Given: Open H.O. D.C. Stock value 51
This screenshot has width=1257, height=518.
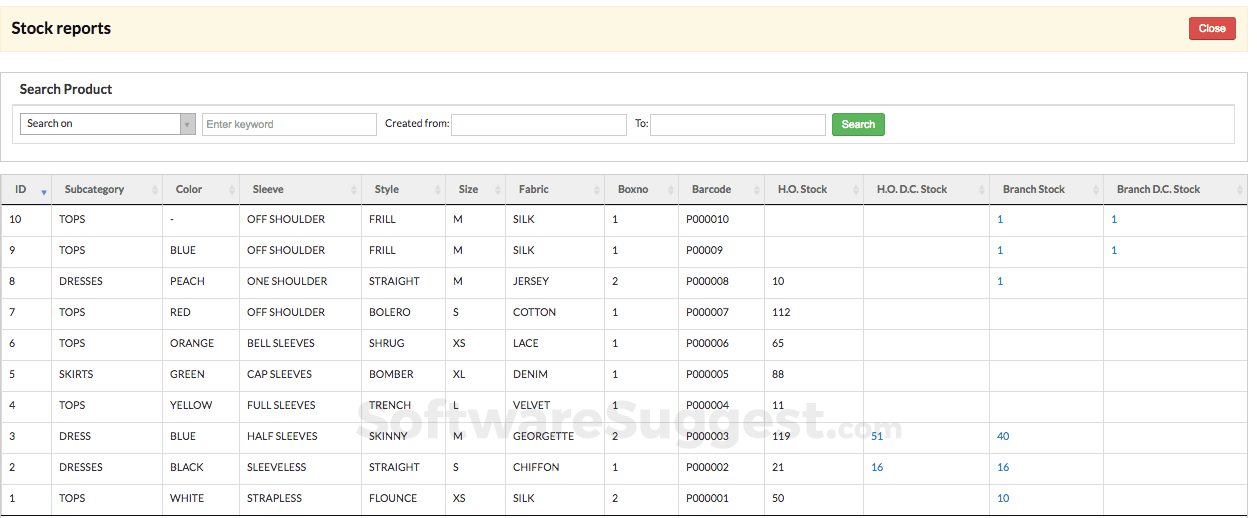Looking at the screenshot, I should 877,436.
